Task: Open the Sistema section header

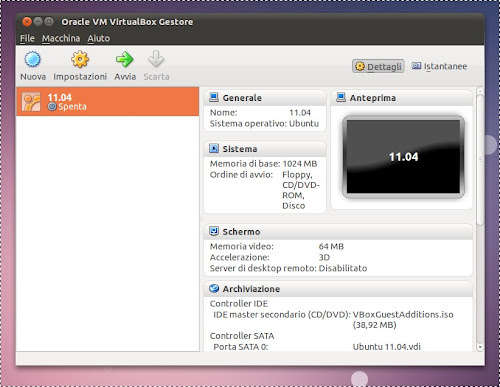Action: point(265,149)
